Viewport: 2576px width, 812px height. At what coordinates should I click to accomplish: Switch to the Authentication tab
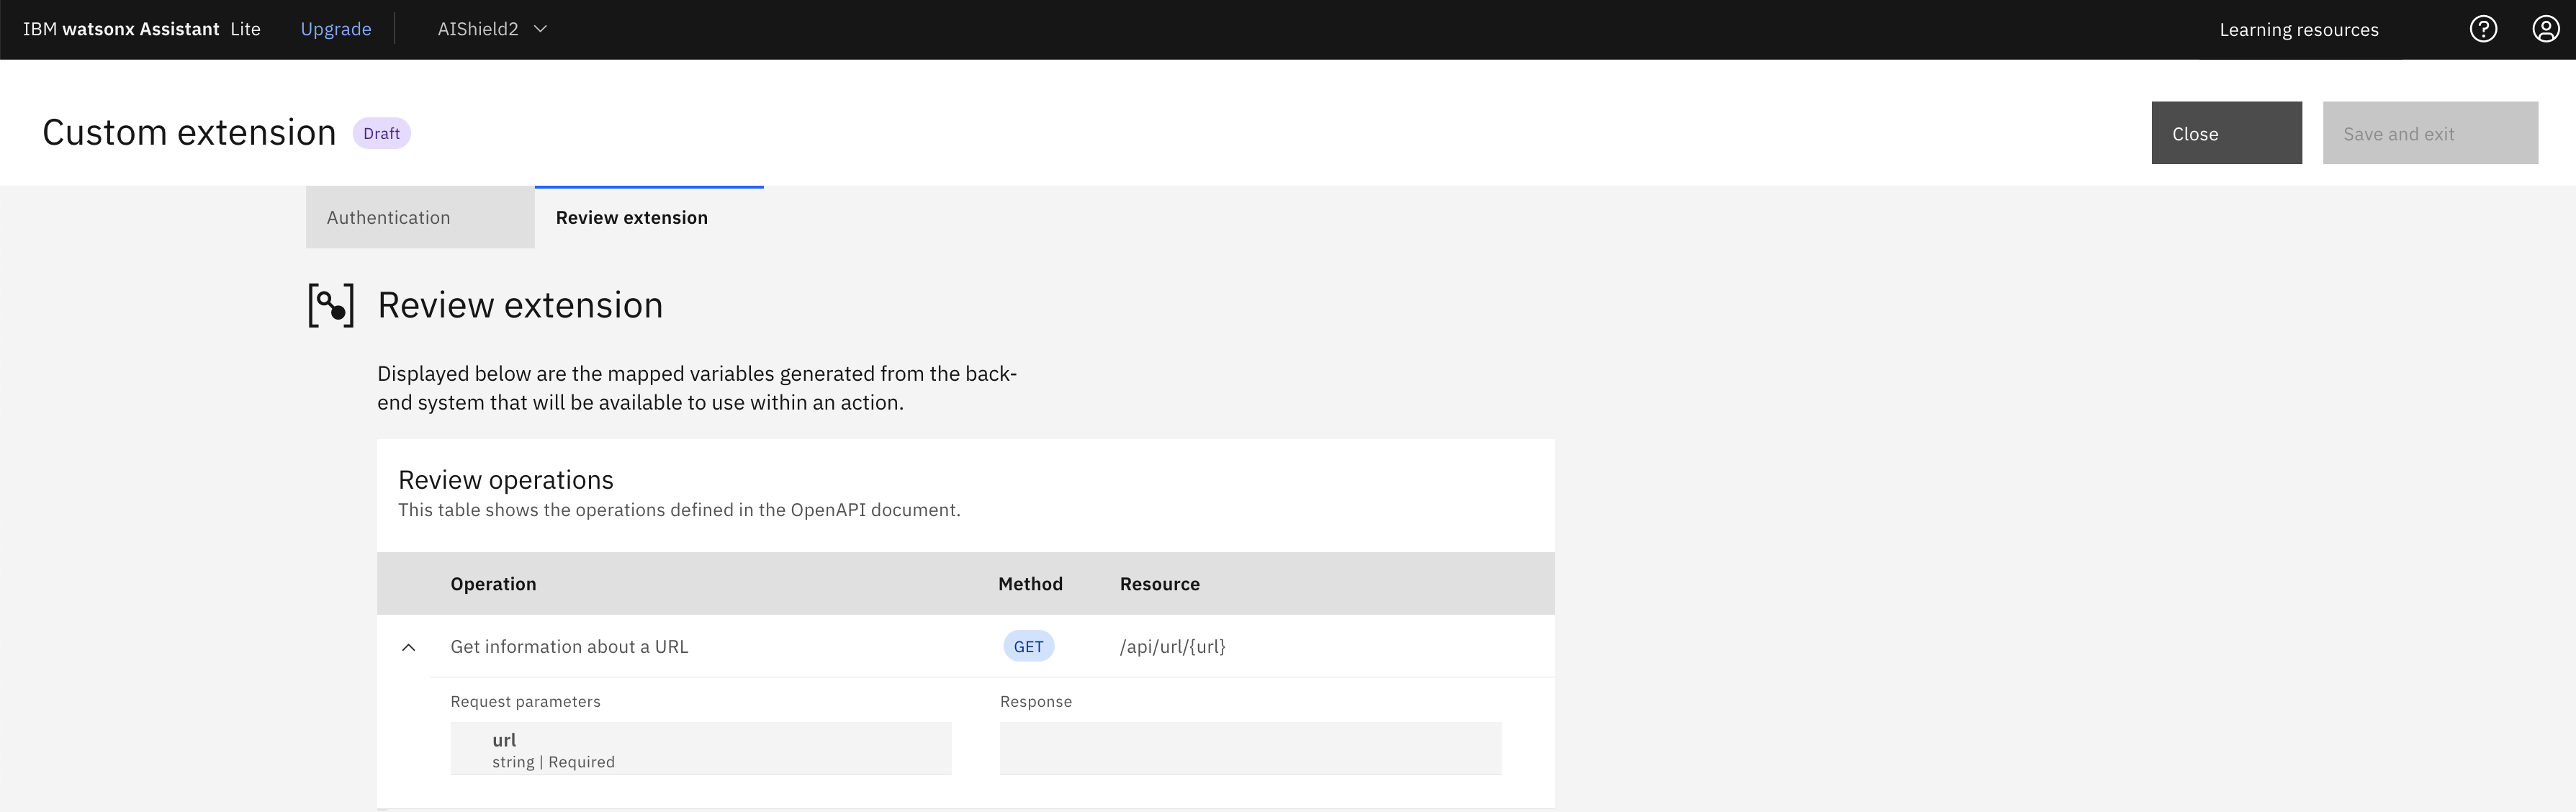(388, 217)
